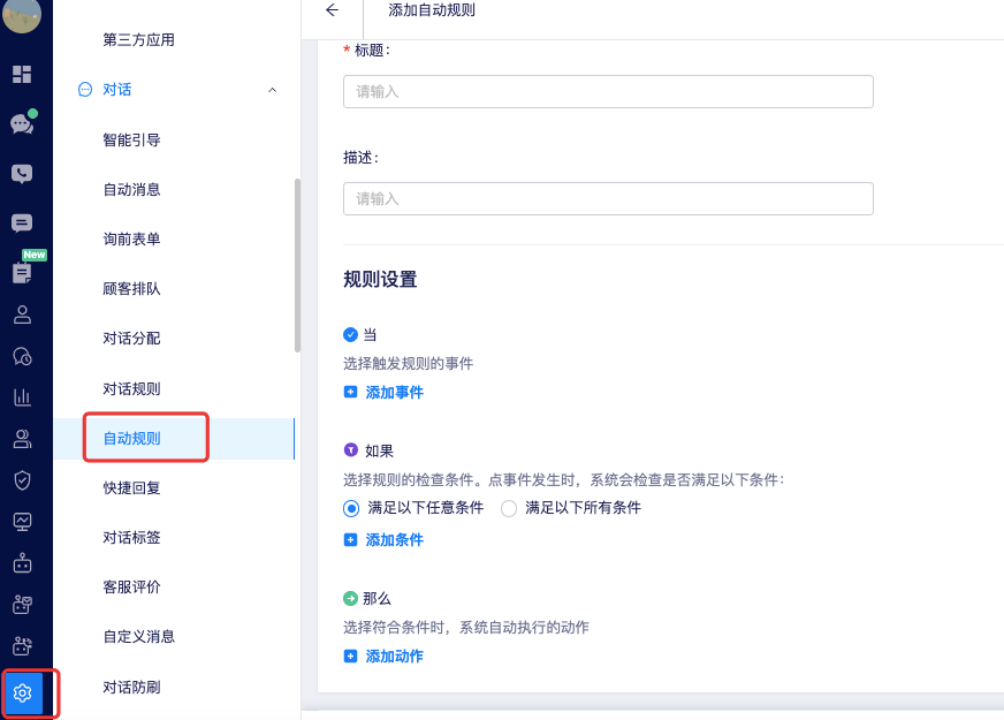Image resolution: width=1004 pixels, height=720 pixels.
Task: Open the note icon with New badge
Action: point(22,273)
